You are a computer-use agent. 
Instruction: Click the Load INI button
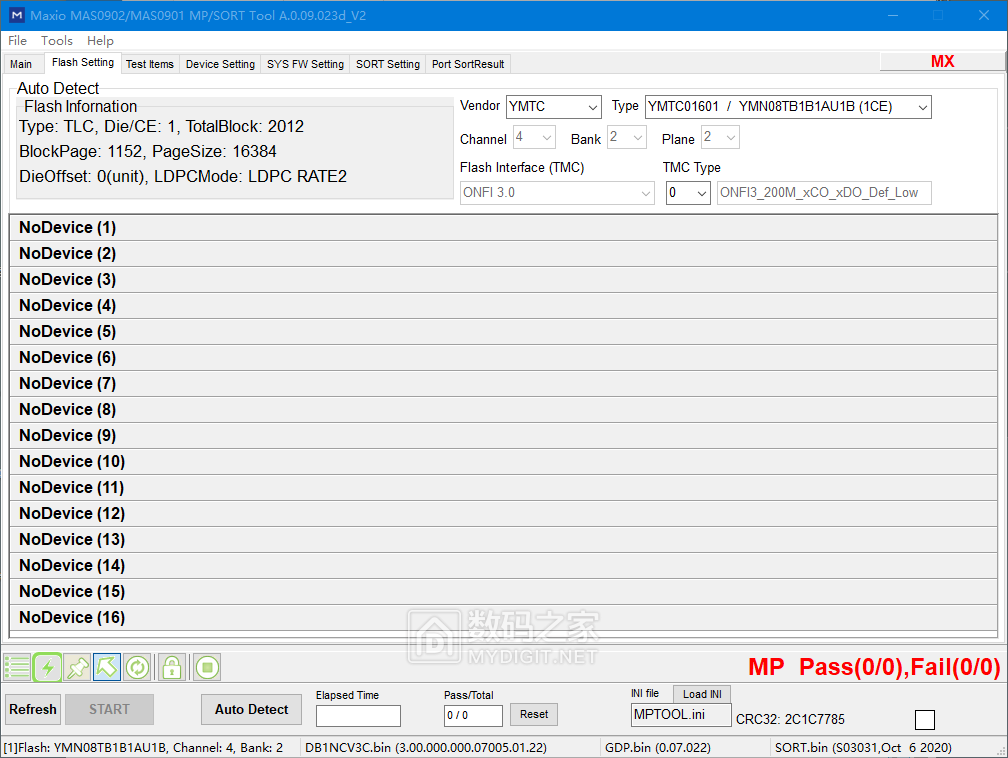coord(702,694)
